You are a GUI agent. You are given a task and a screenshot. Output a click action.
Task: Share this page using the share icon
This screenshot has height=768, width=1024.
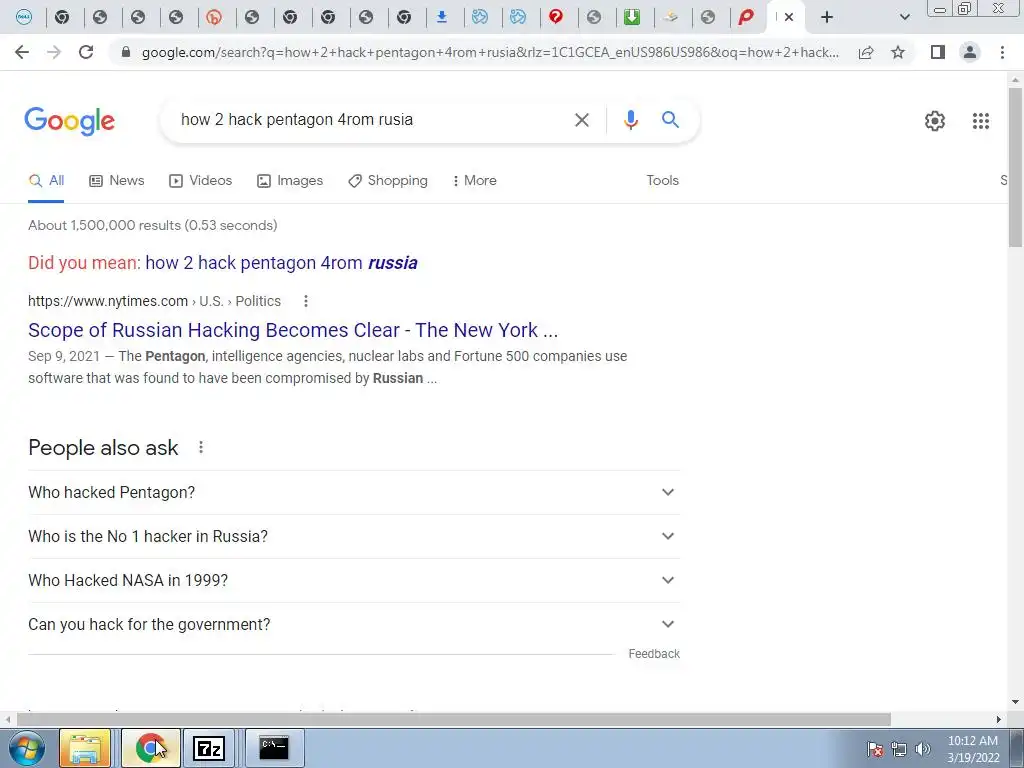point(866,52)
